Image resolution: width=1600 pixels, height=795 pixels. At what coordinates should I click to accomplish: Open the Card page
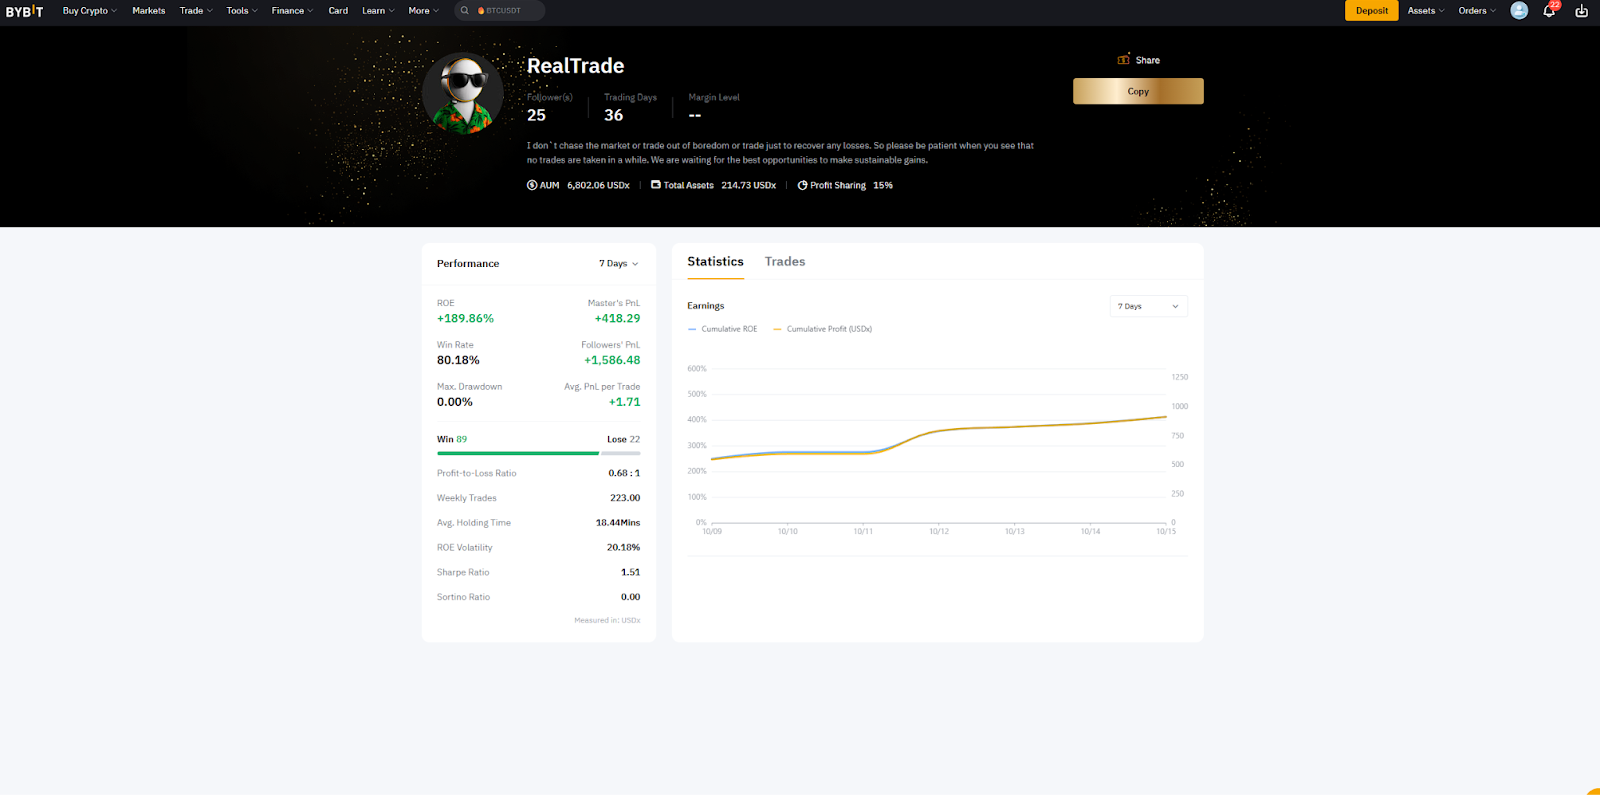(x=338, y=11)
